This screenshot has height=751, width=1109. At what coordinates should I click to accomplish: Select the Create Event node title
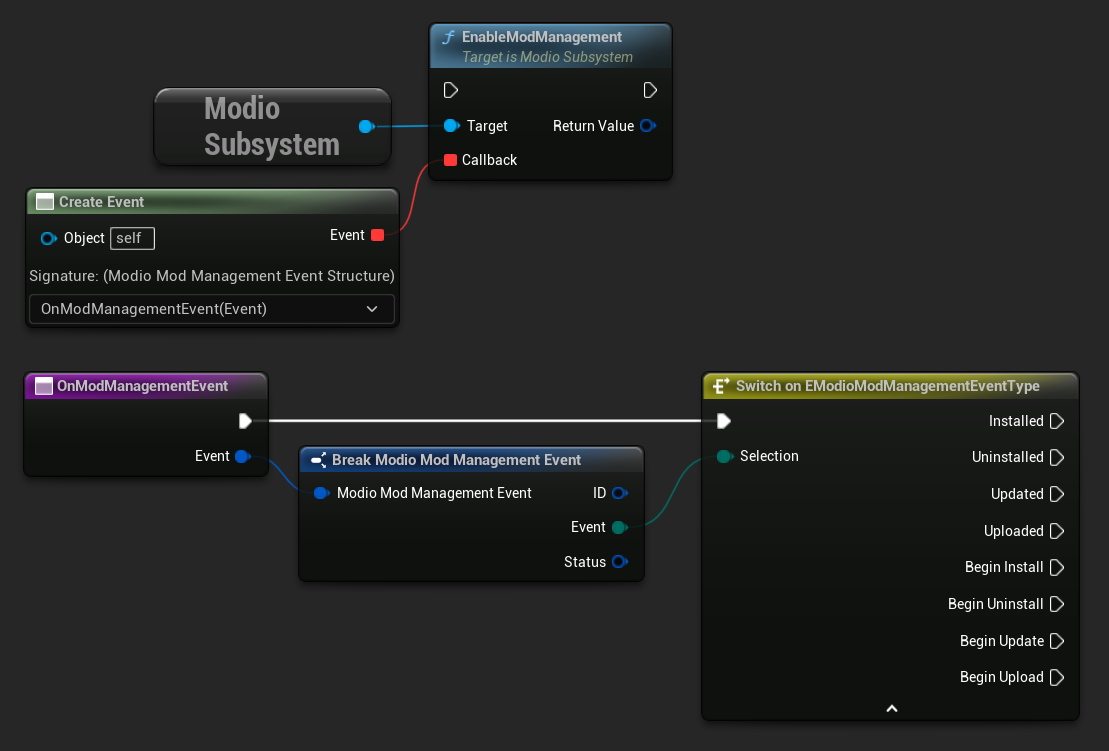[x=101, y=202]
